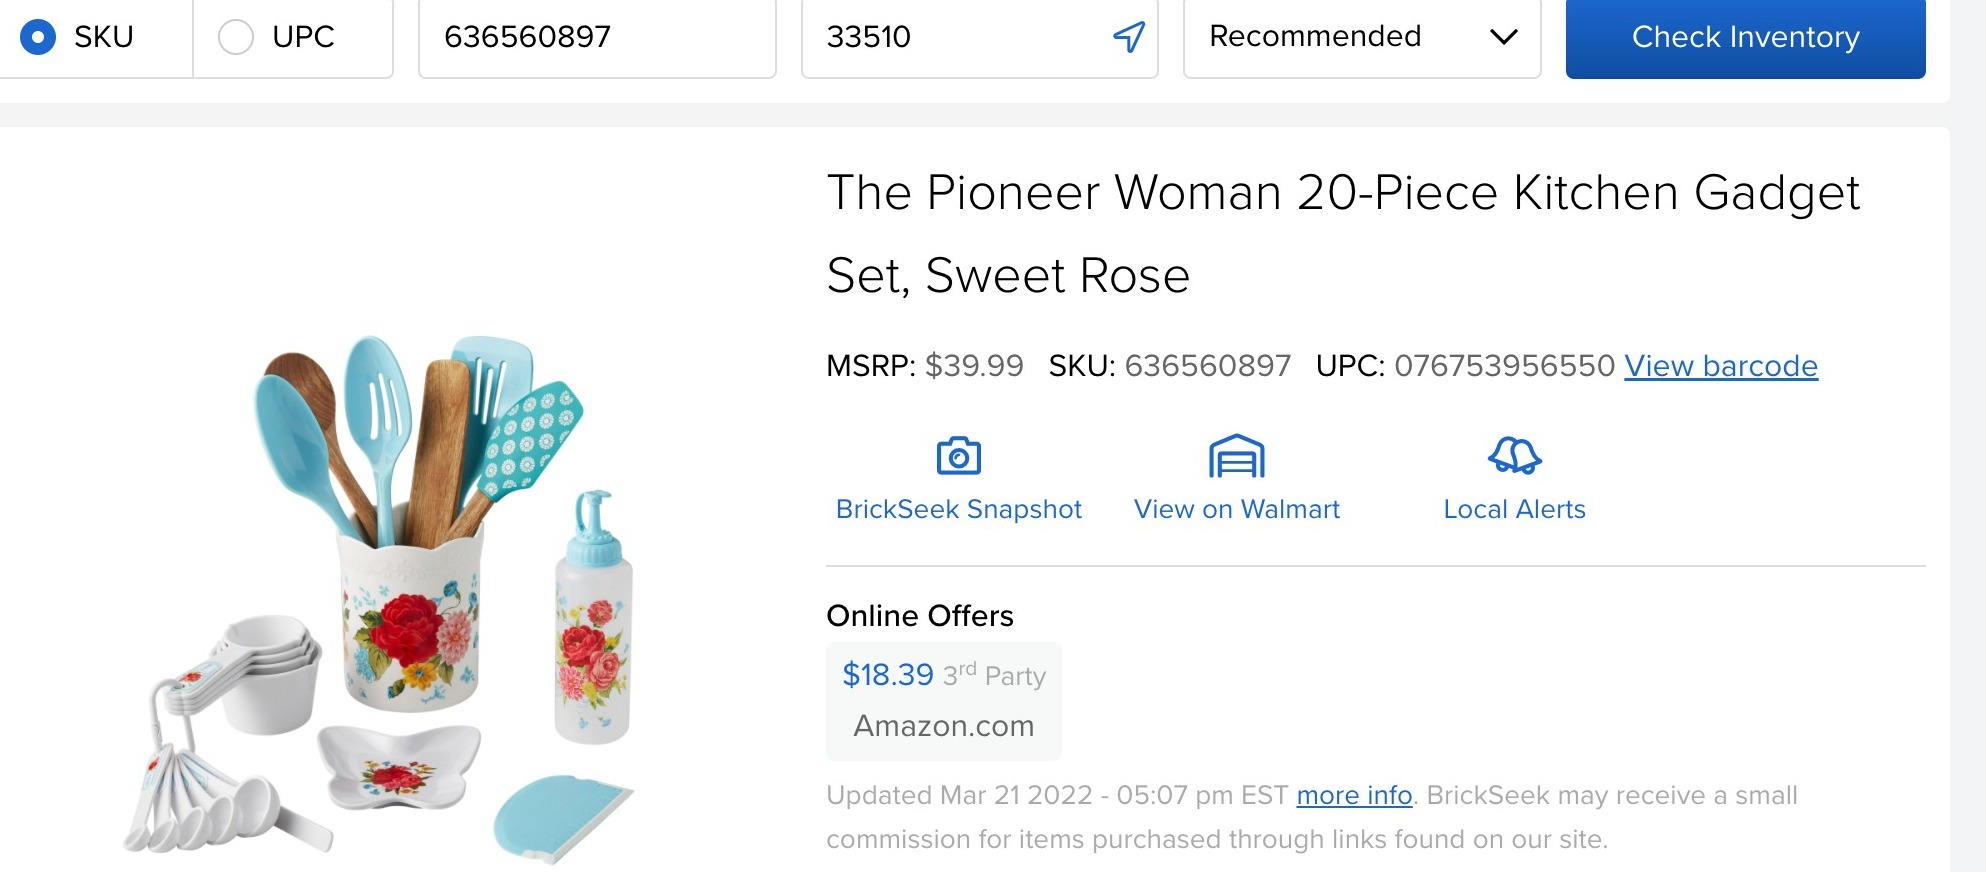Open the View barcode link

(1721, 366)
